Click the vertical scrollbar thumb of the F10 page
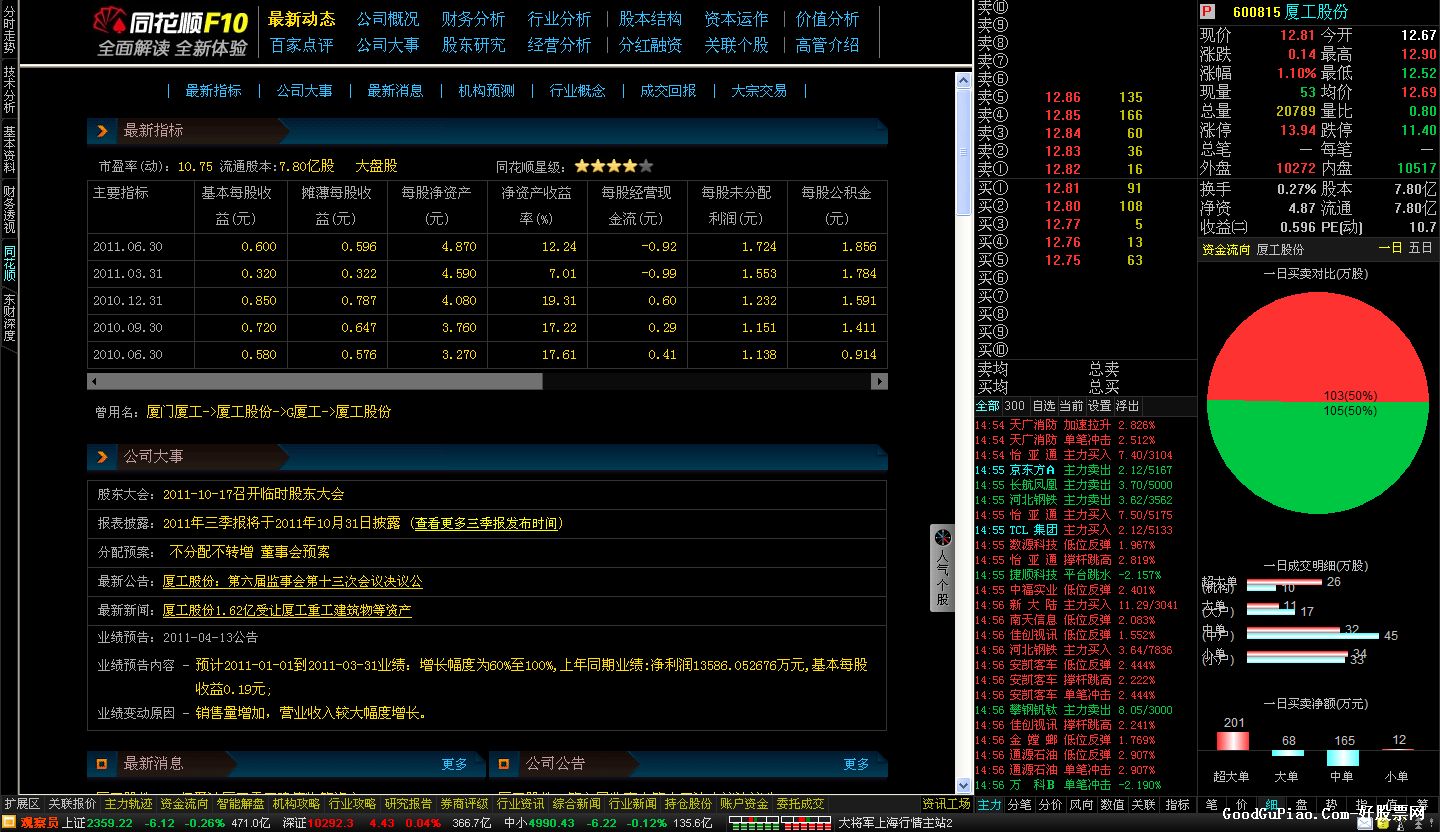Viewport: 1440px width, 832px height. (x=964, y=150)
